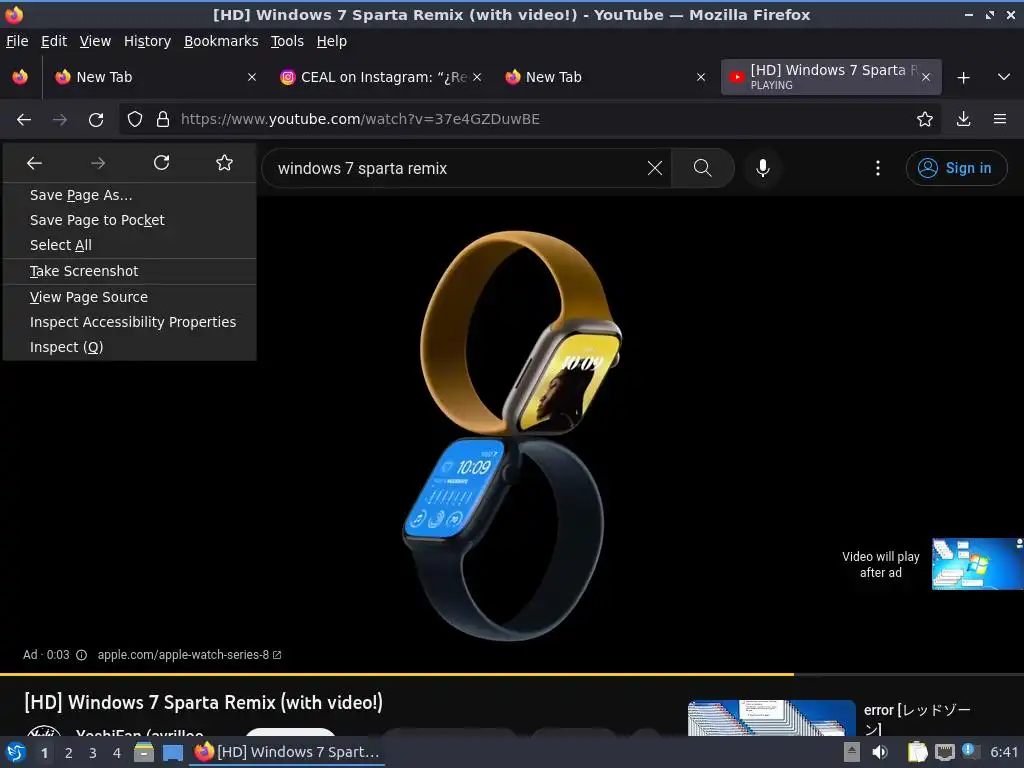Open the Firefox hamburger application menu

(x=999, y=120)
